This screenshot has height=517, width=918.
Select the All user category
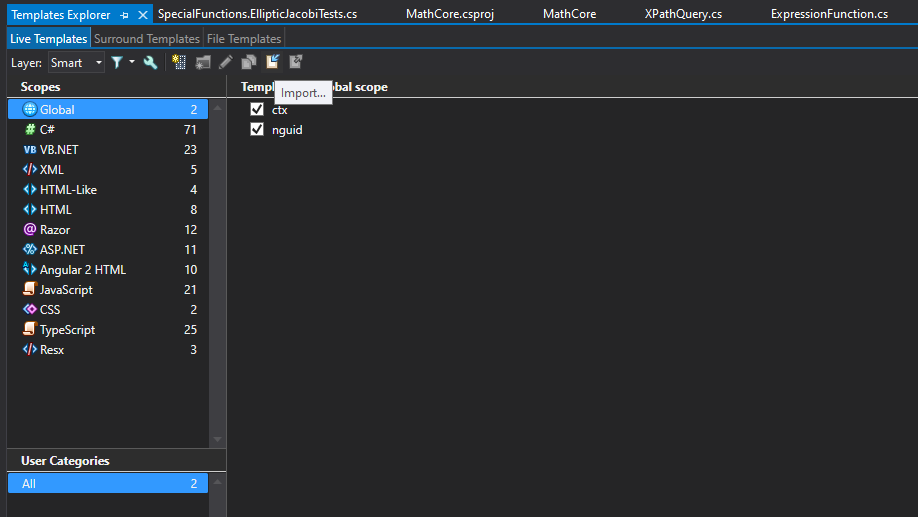(x=108, y=484)
